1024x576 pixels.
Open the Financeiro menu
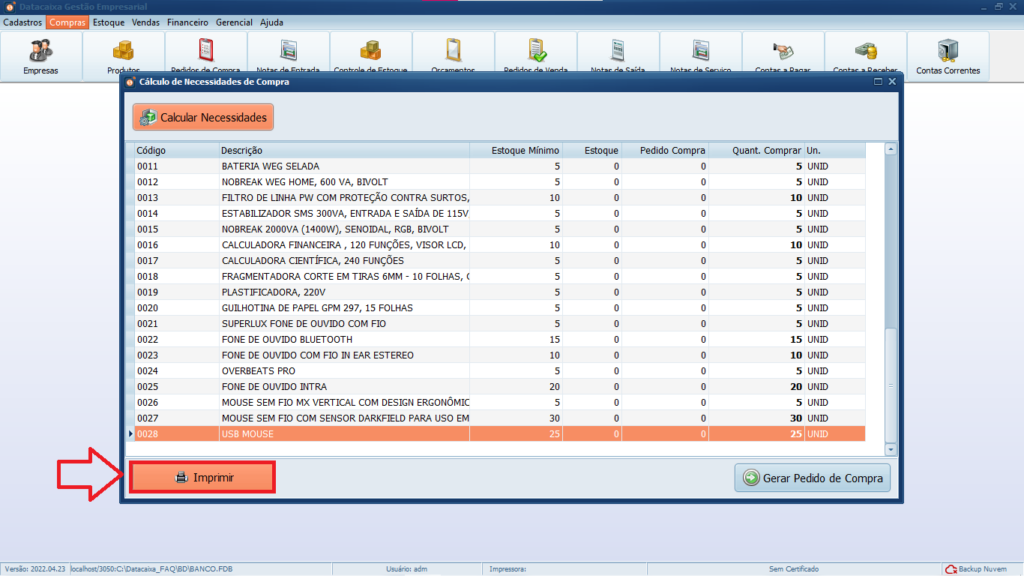187,22
